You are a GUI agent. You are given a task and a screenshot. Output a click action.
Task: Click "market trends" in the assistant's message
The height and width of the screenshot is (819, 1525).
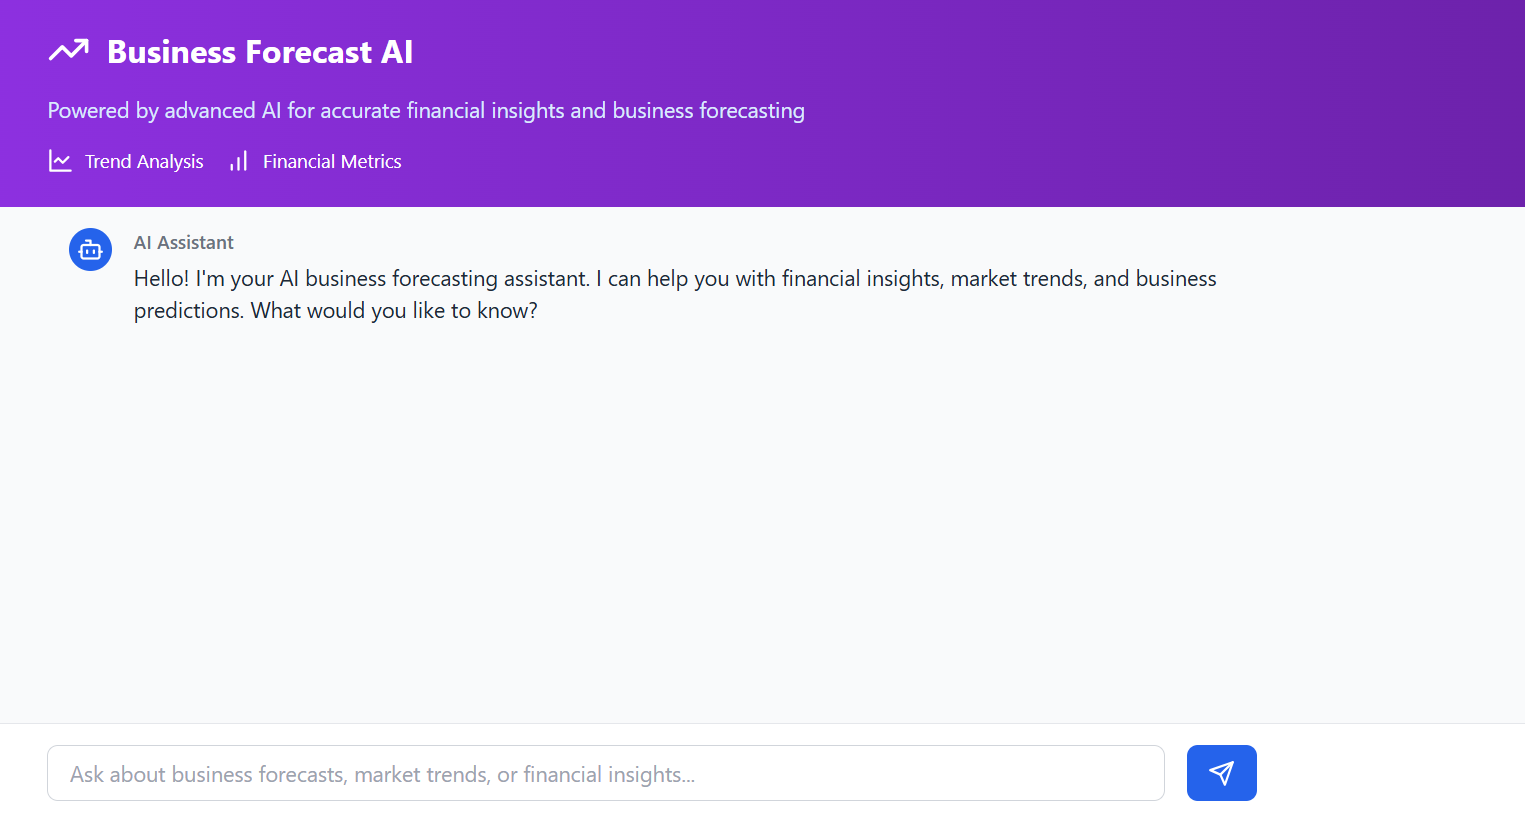tap(1017, 278)
